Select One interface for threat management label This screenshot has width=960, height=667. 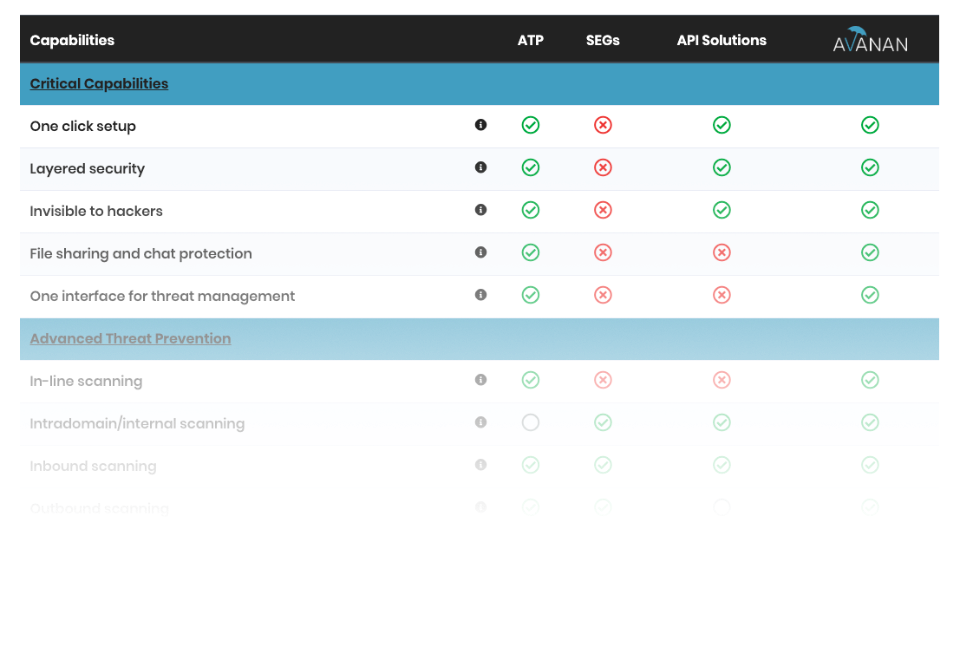(162, 296)
